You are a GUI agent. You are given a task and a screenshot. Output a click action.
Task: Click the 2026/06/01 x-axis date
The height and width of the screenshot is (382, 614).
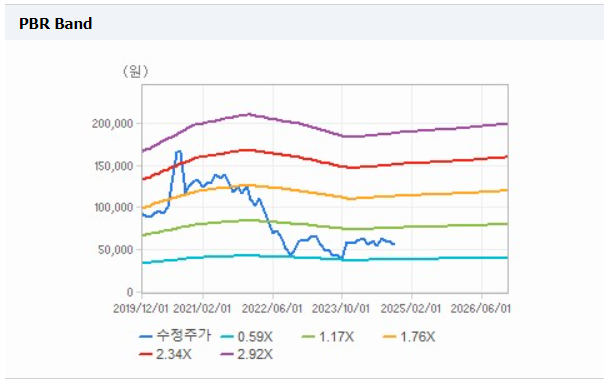point(480,308)
